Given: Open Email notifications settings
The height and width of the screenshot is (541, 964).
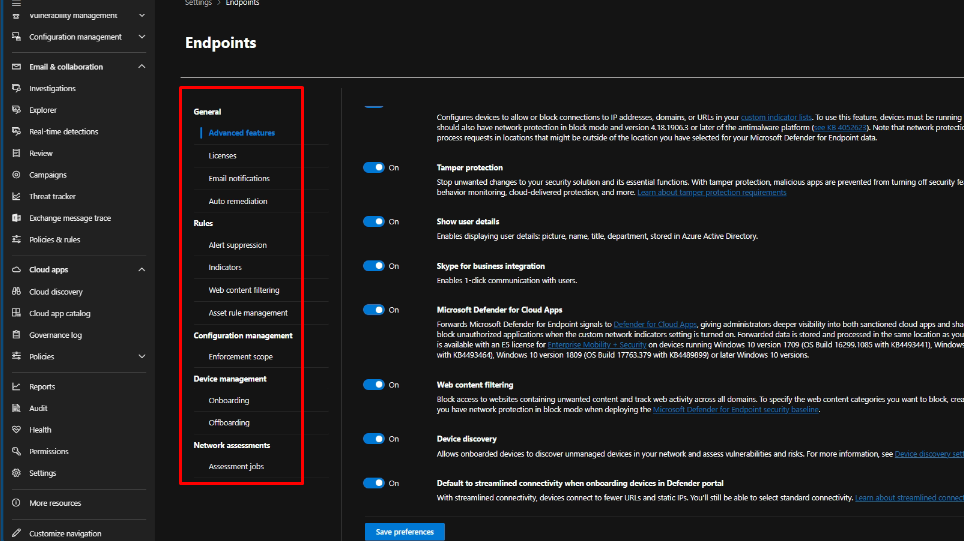Looking at the screenshot, I should [x=239, y=178].
